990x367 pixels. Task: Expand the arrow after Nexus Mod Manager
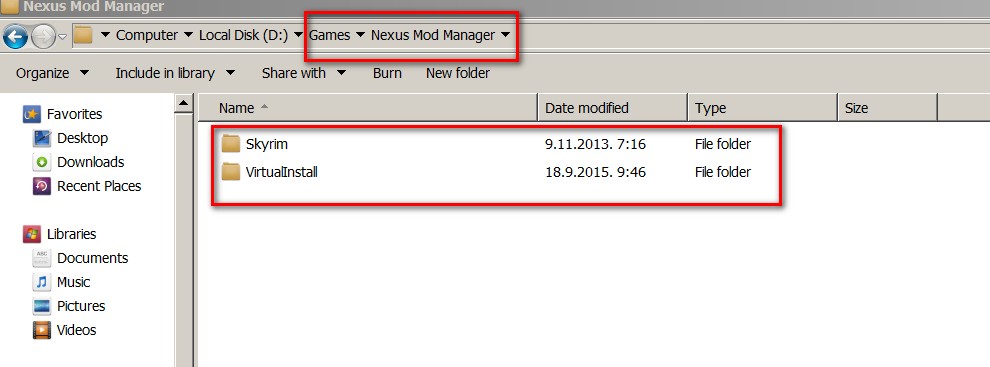click(504, 35)
